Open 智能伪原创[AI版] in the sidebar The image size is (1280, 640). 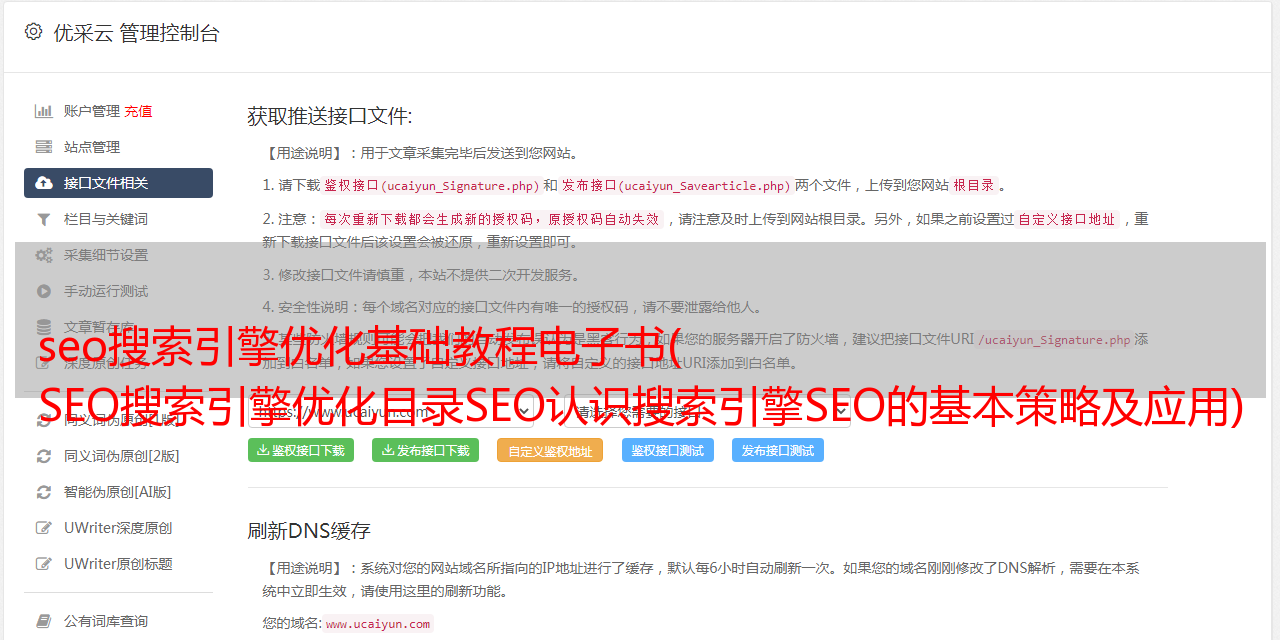pyautogui.click(x=118, y=492)
